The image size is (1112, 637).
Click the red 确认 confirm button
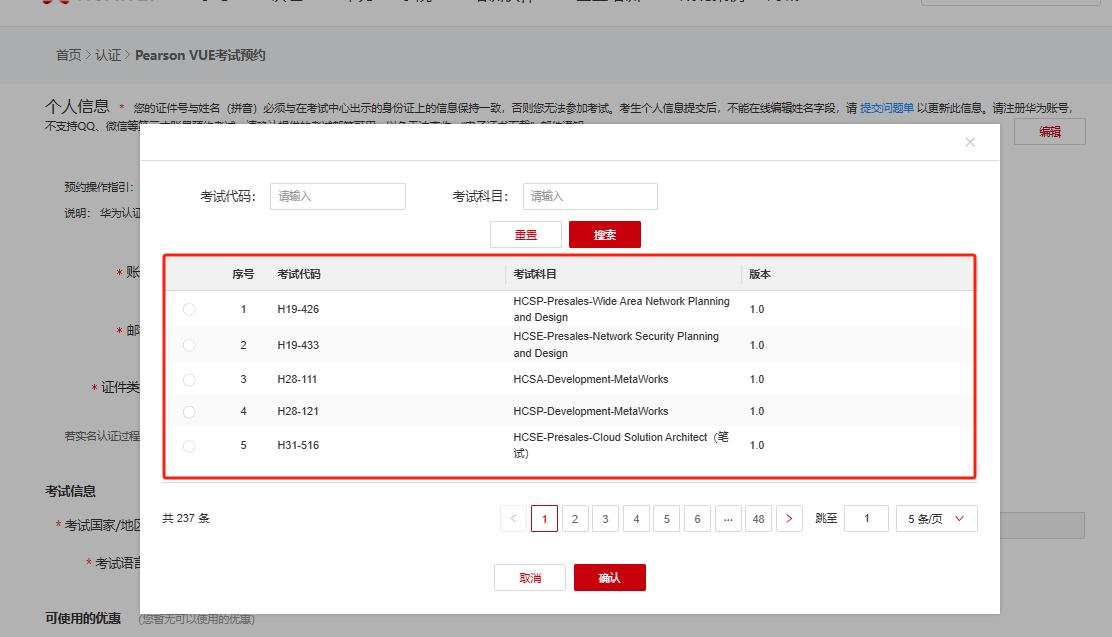tap(610, 577)
